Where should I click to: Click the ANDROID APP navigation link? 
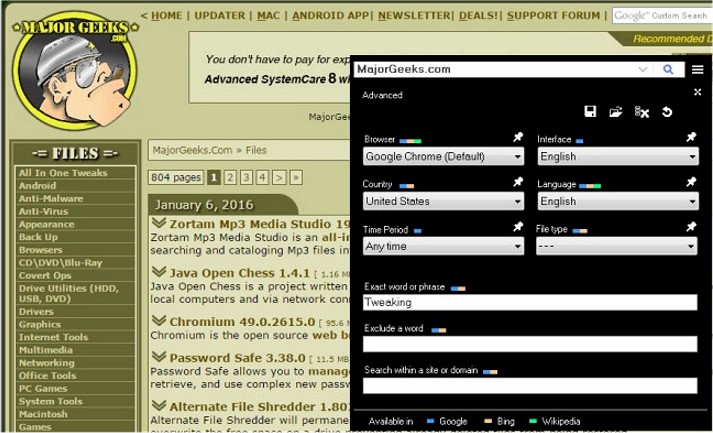330,15
